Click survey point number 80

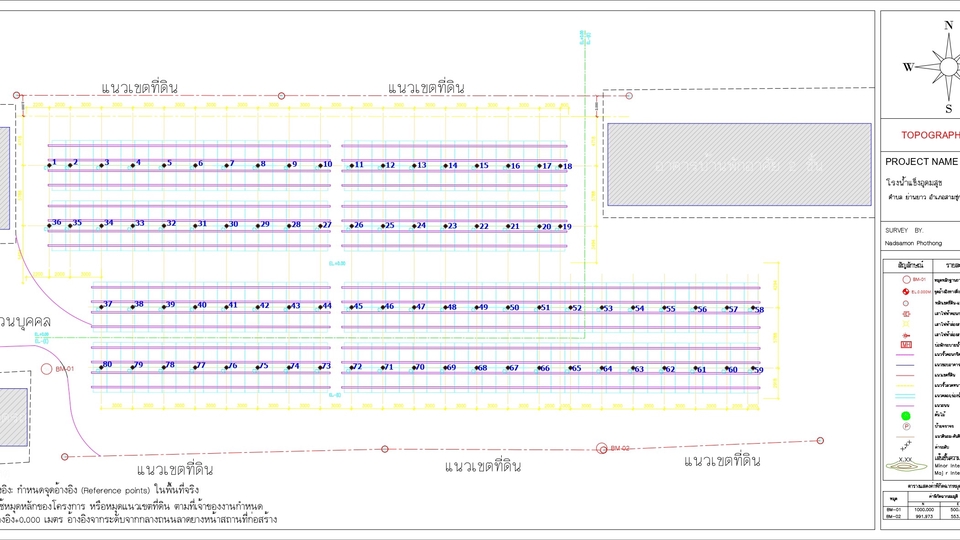(x=104, y=365)
